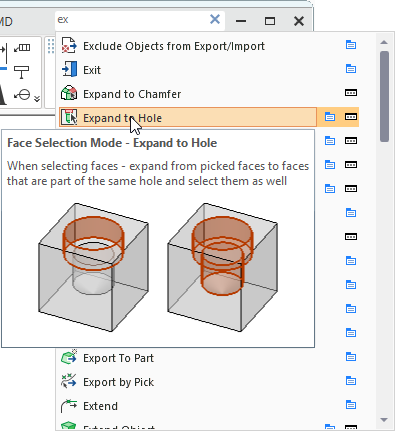Click the results list scrollbar thumb

384,96
